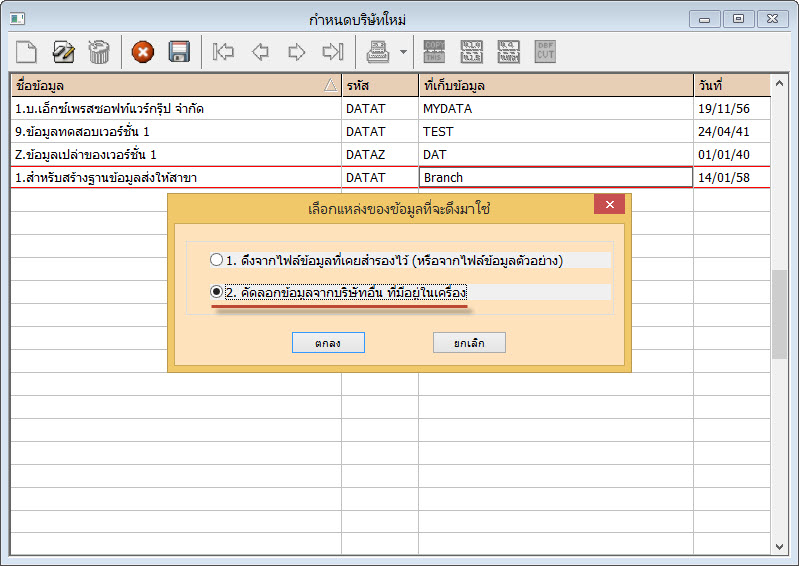Screen dimensions: 799x566
Task: Click the DBF CUT toolbar icon
Action: point(545,52)
